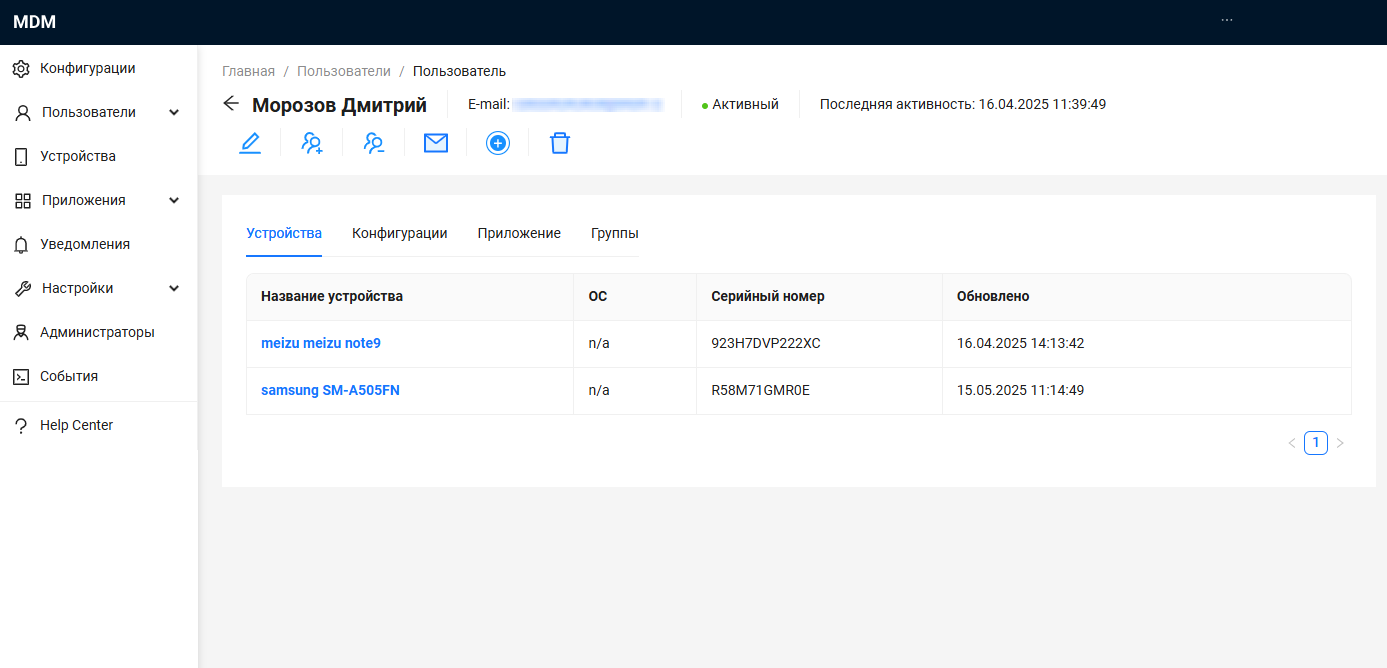
Task: Open the three-dots menu in header
Action: click(1227, 20)
